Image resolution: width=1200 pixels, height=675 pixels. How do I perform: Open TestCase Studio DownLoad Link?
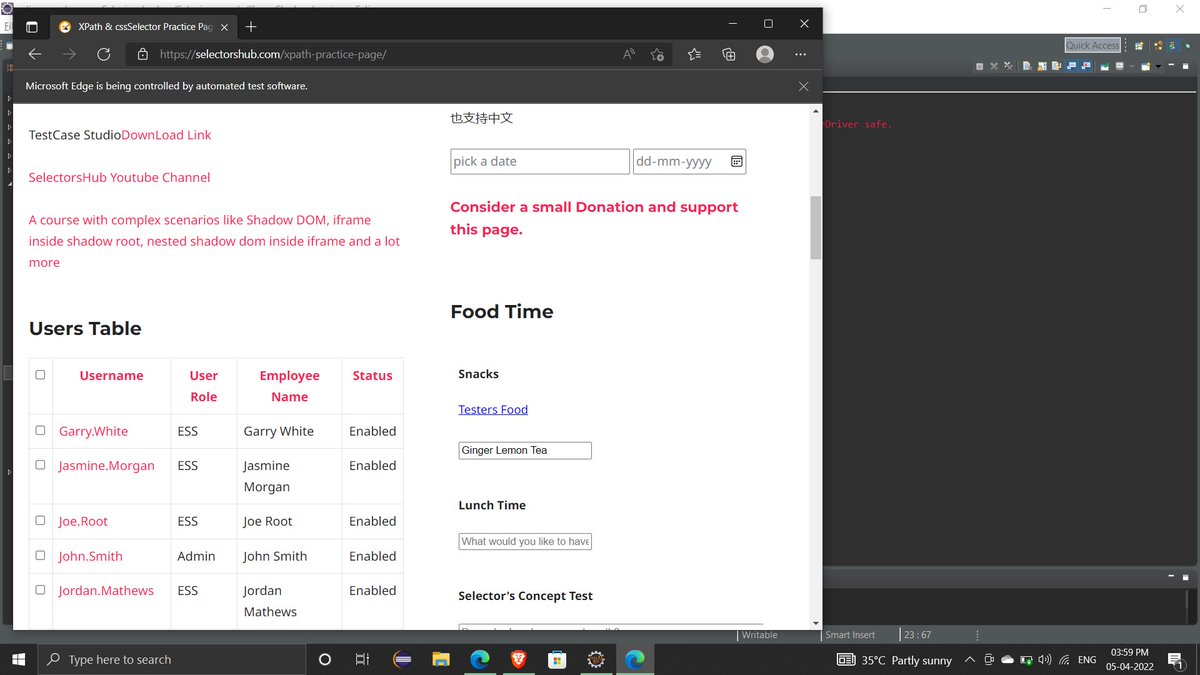tap(166, 135)
